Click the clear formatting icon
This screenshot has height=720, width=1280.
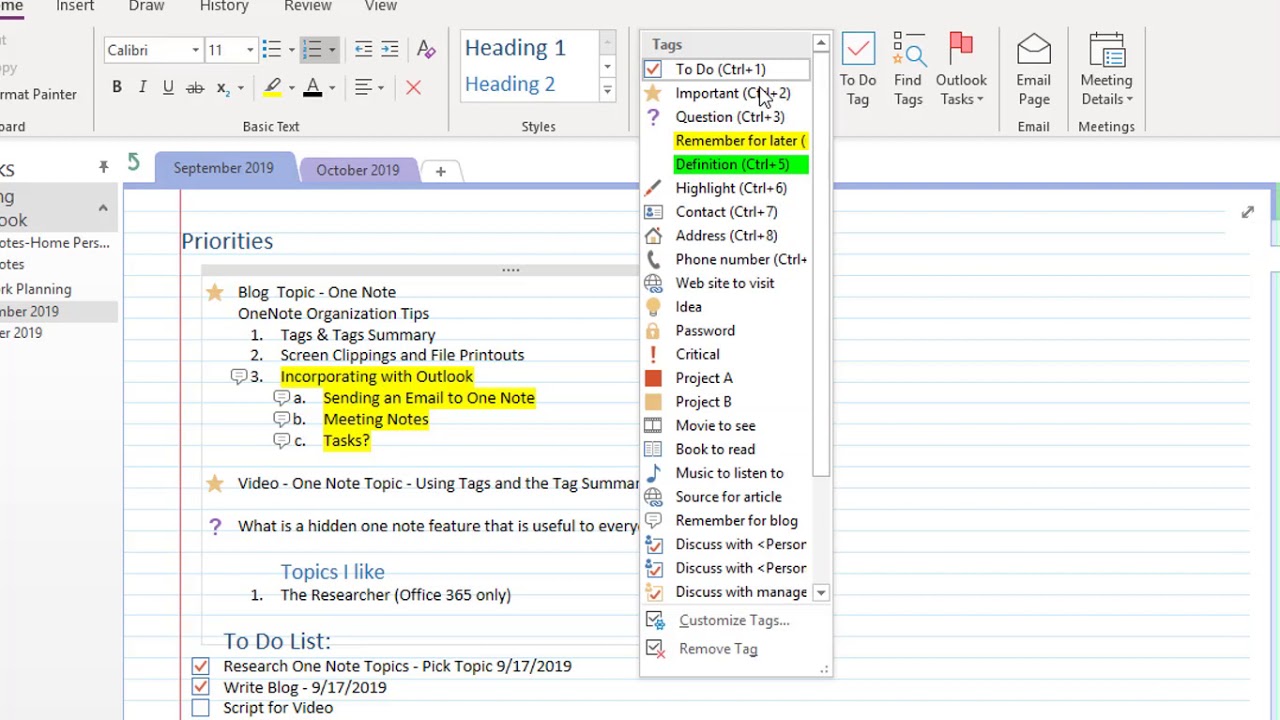click(x=426, y=49)
